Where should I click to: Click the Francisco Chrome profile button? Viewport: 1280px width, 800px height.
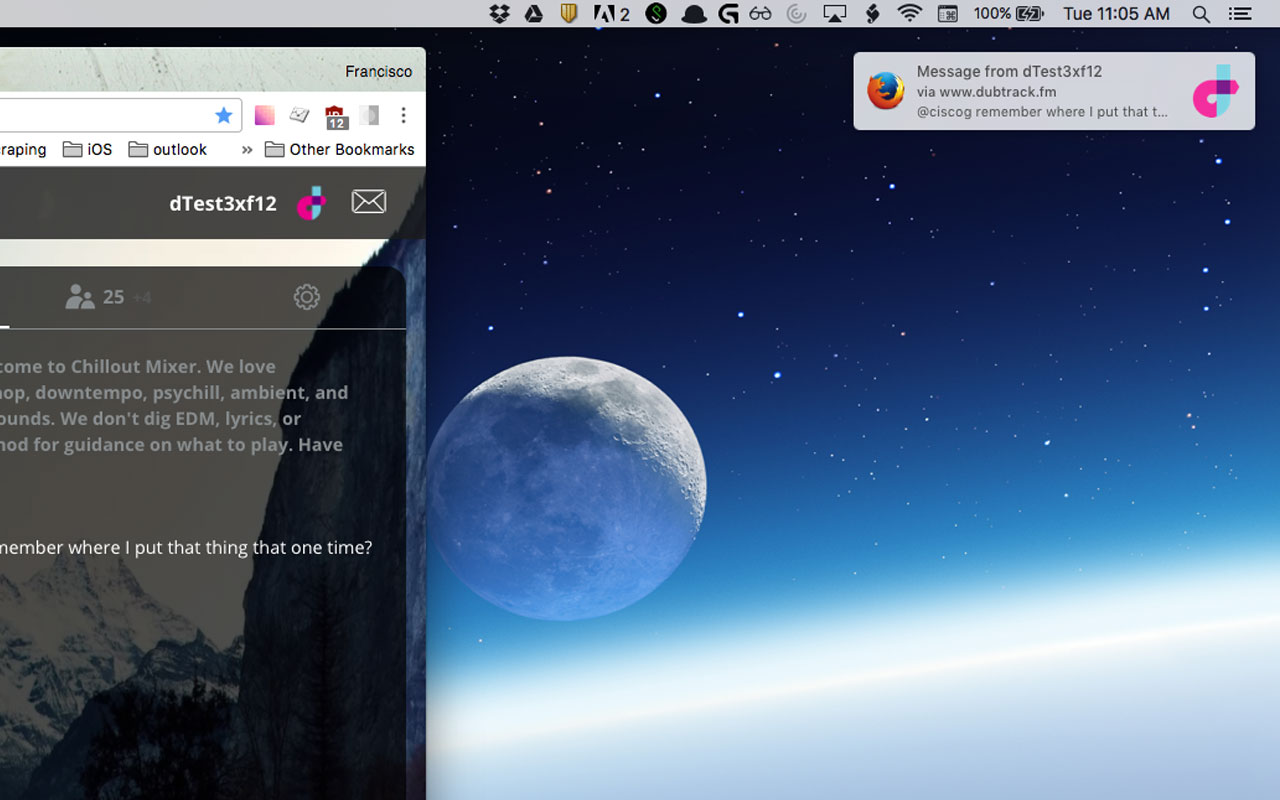(x=378, y=71)
